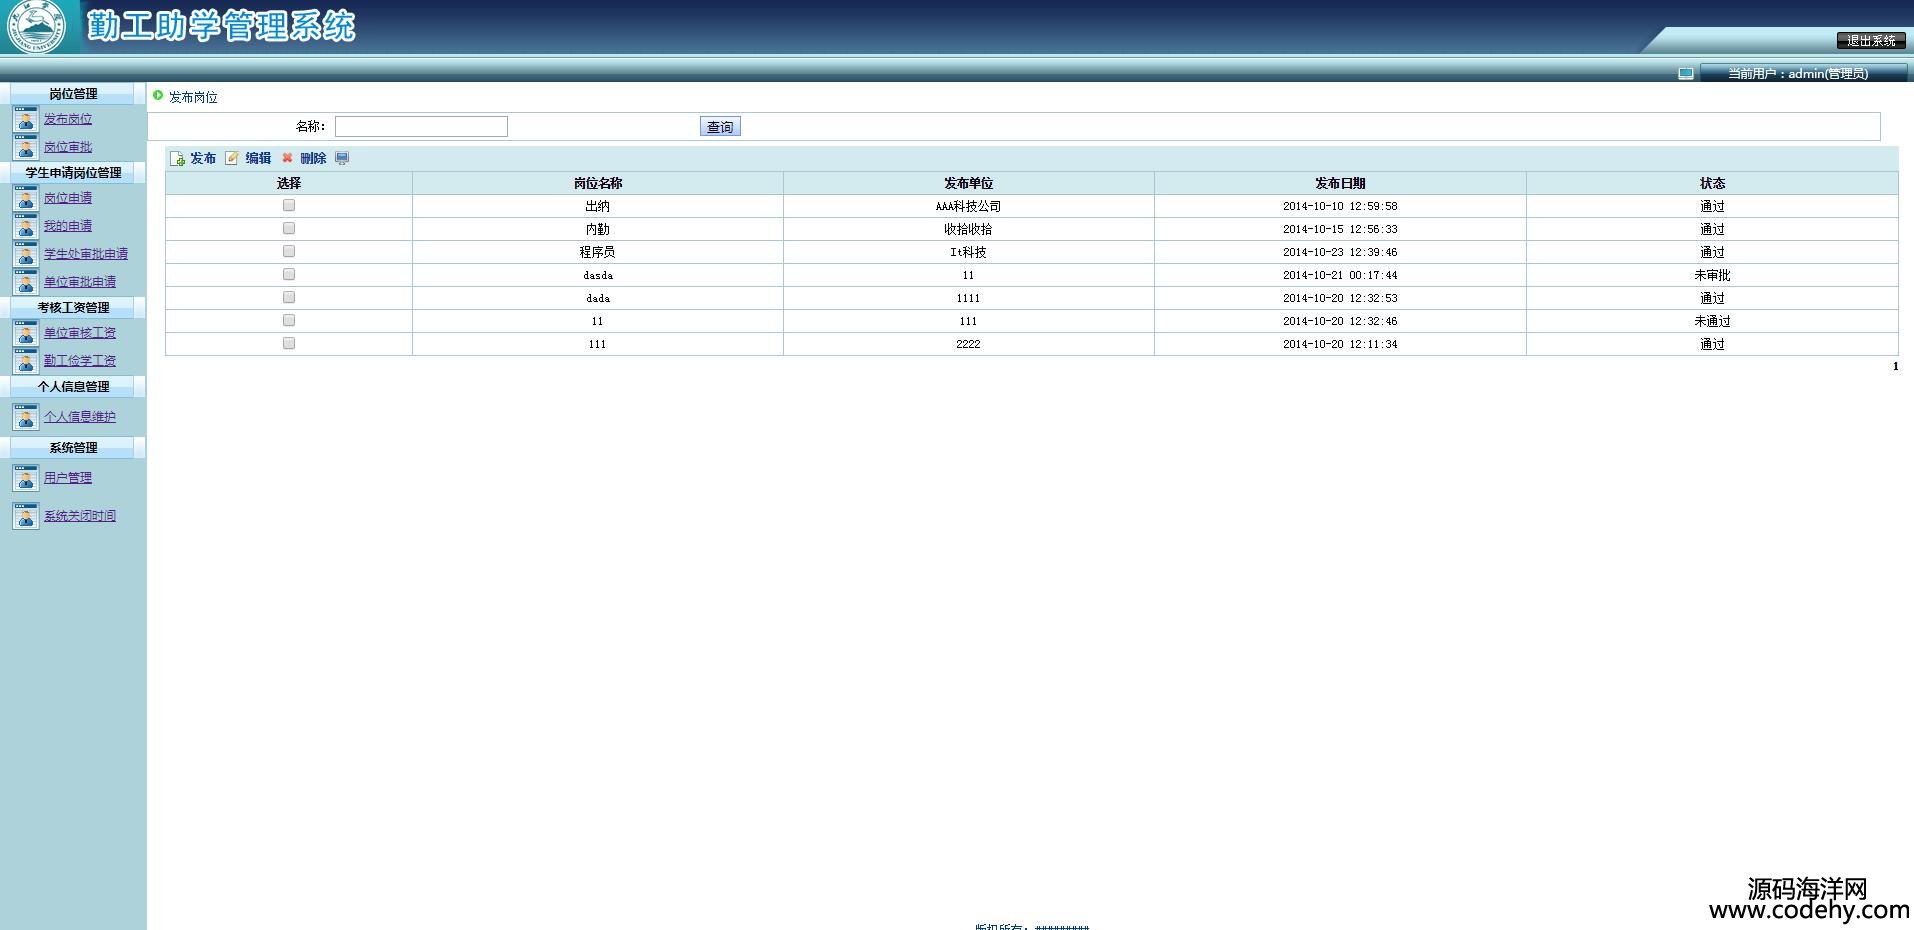Click the 发布日期 column header

point(1340,183)
